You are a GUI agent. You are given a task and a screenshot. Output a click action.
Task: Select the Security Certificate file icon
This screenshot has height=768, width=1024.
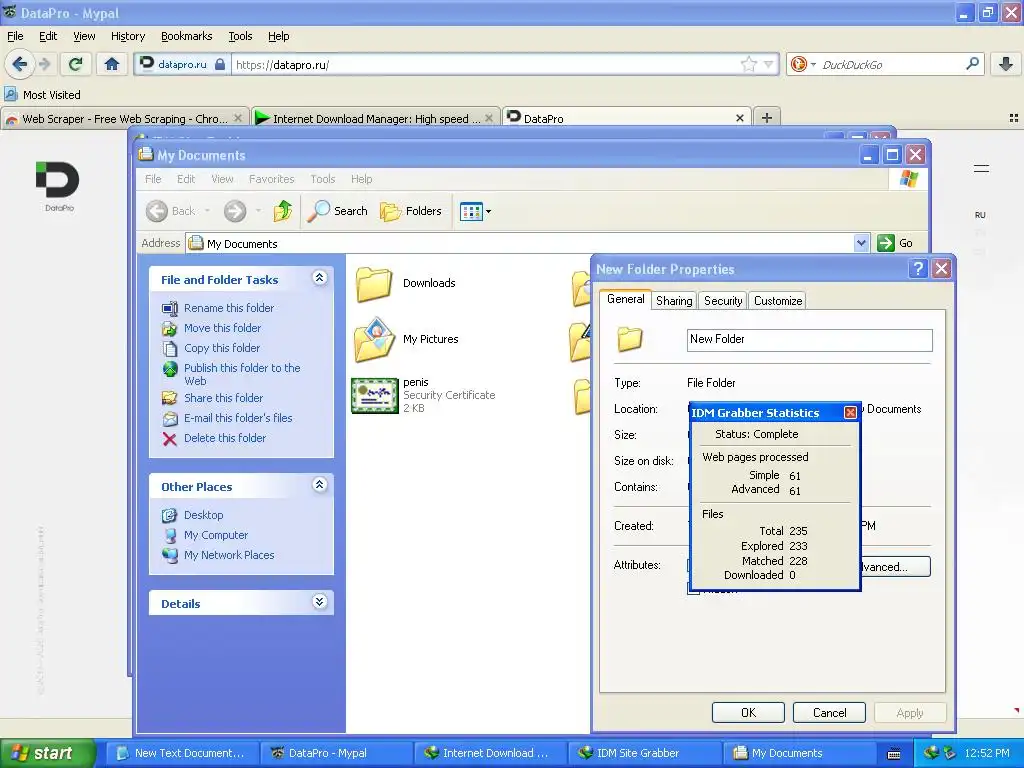coord(375,396)
